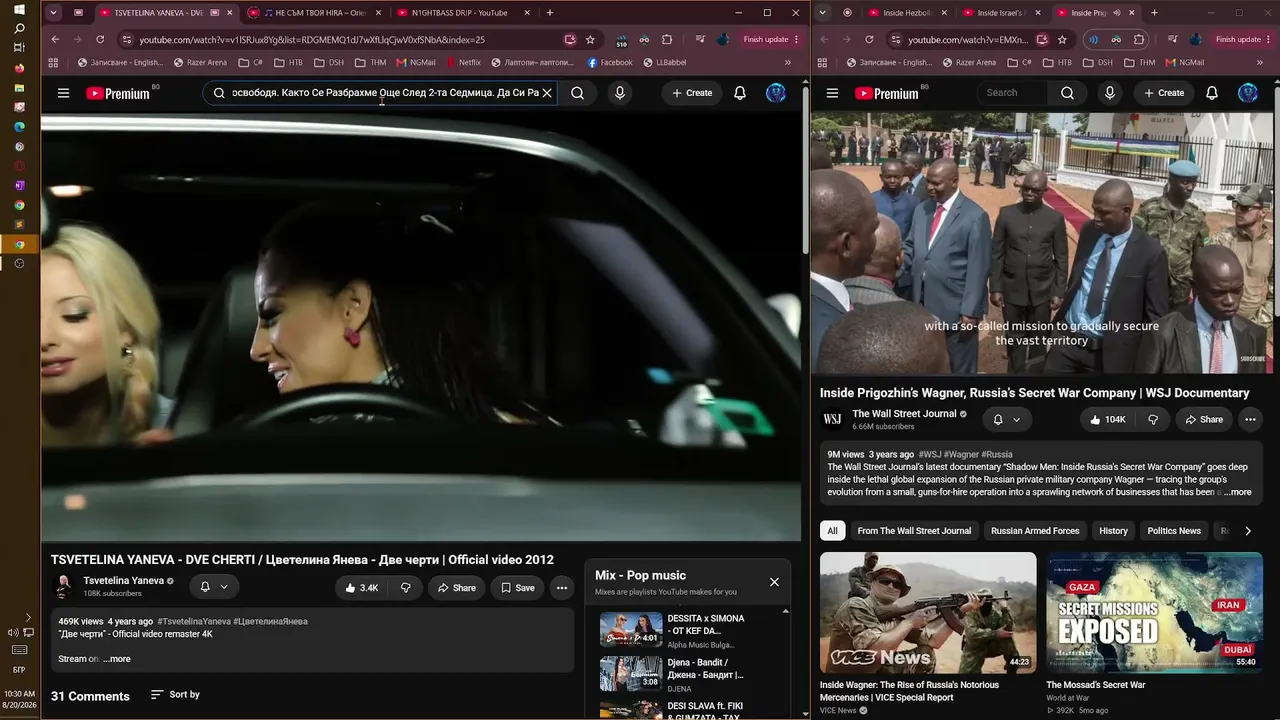
Task: Reload the page in the right browser window
Action: pyautogui.click(x=869, y=40)
